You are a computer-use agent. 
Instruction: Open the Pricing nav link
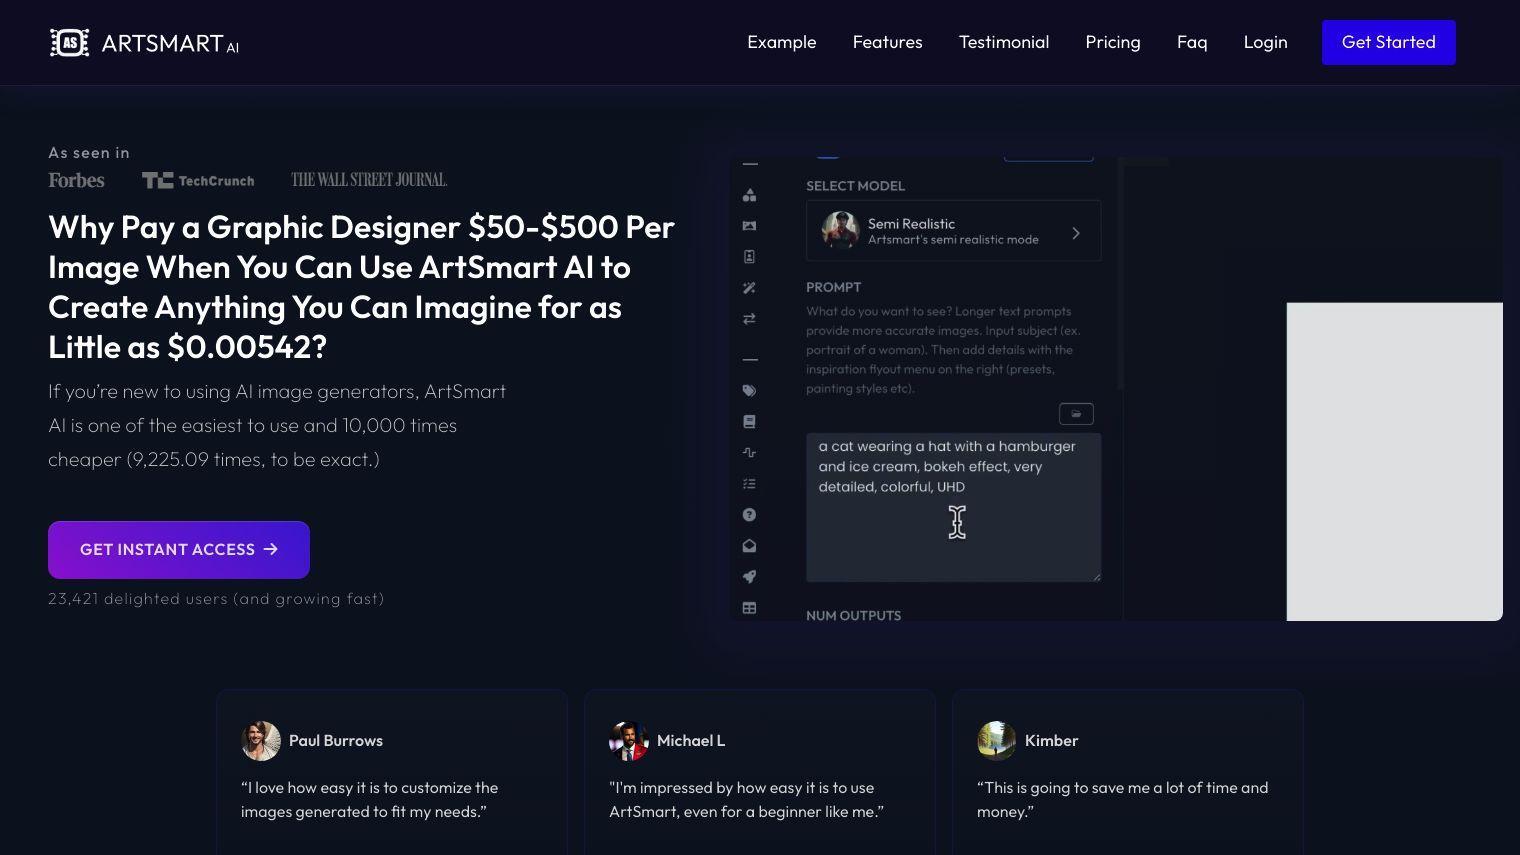point(1113,42)
